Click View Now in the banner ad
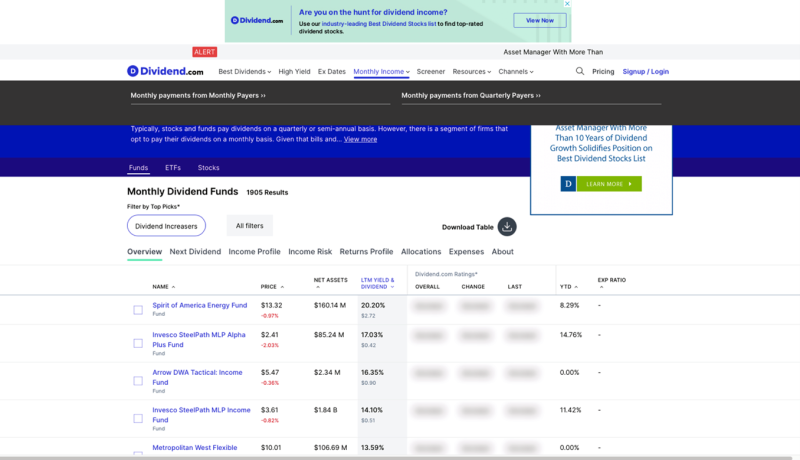Screen dimensions: 800x460 tap(539, 20)
